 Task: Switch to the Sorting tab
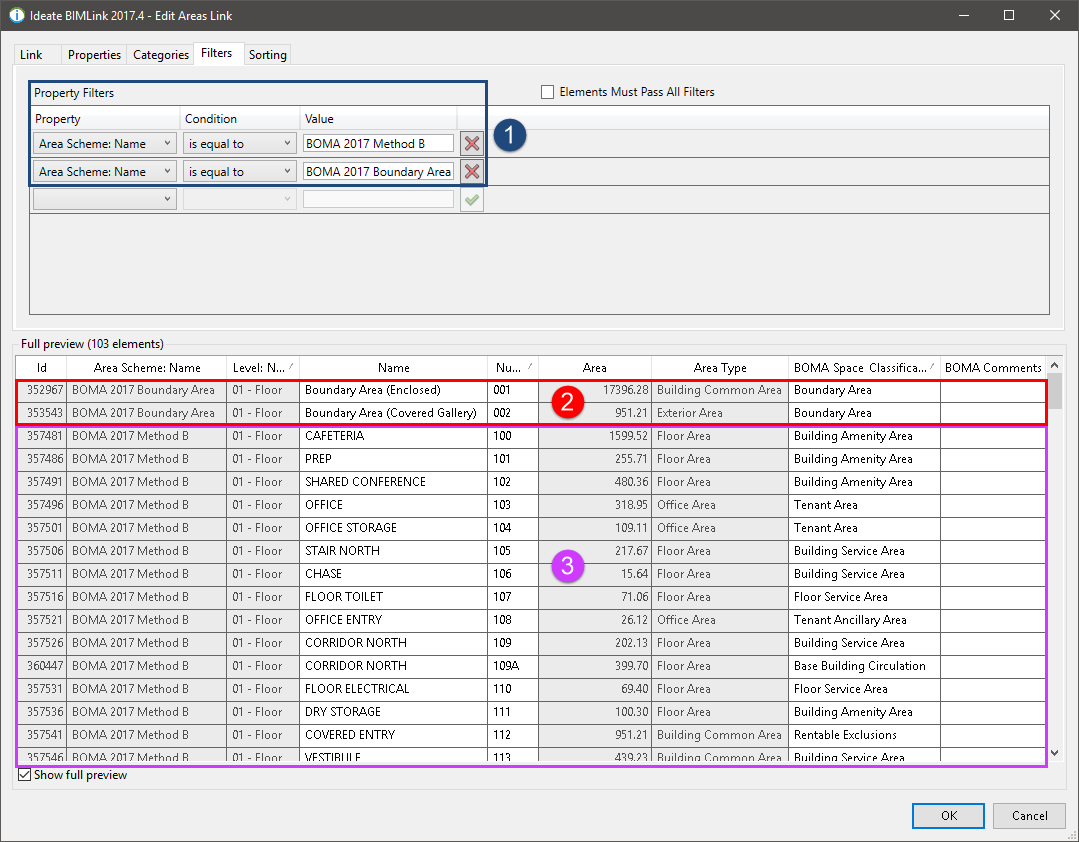[267, 55]
